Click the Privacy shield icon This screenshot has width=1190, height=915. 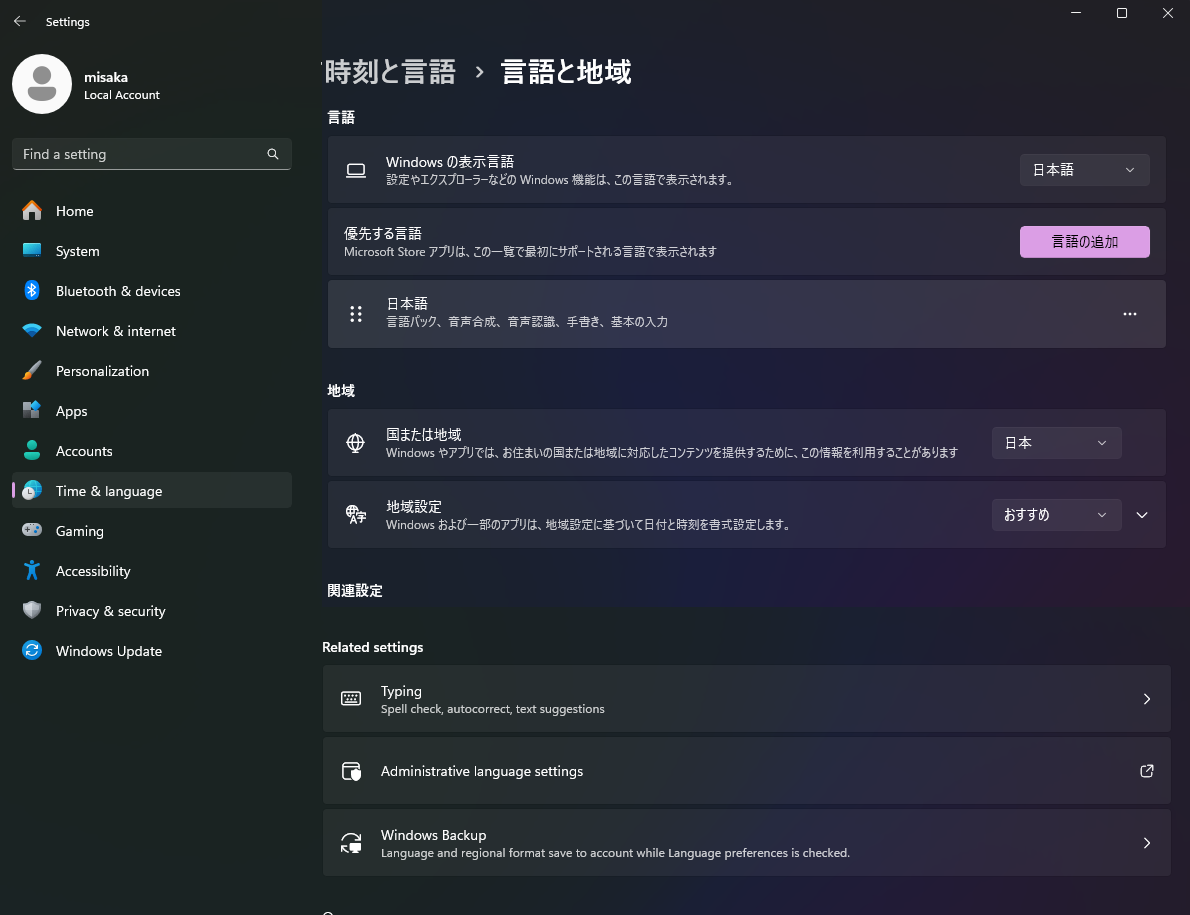32,611
